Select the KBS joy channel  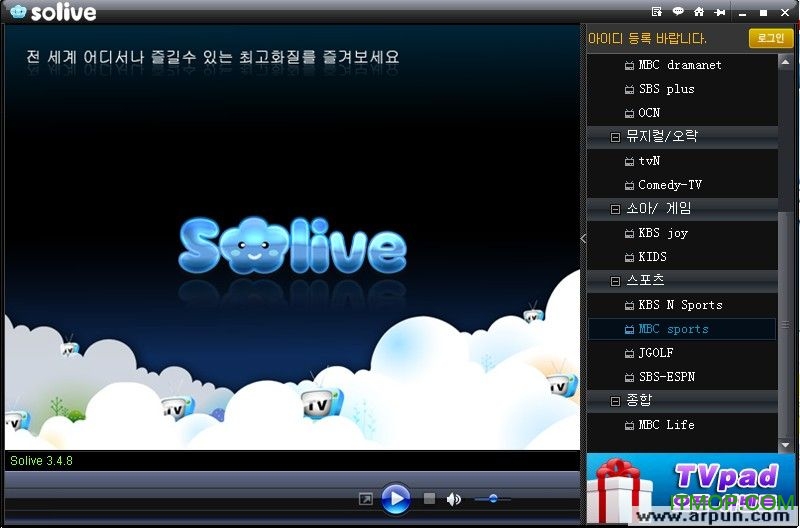(x=682, y=233)
